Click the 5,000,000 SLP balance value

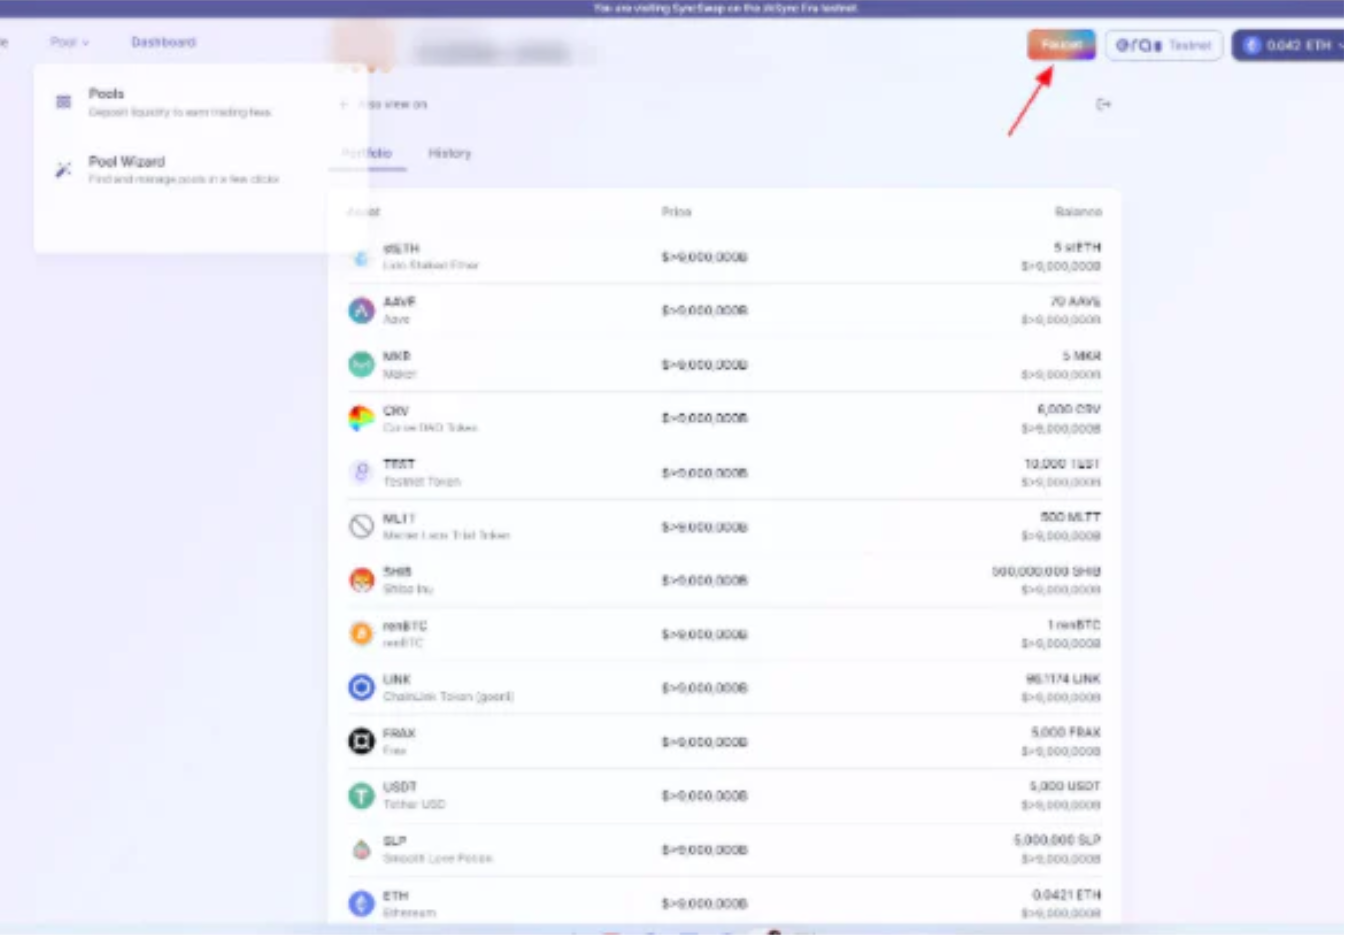point(1057,841)
